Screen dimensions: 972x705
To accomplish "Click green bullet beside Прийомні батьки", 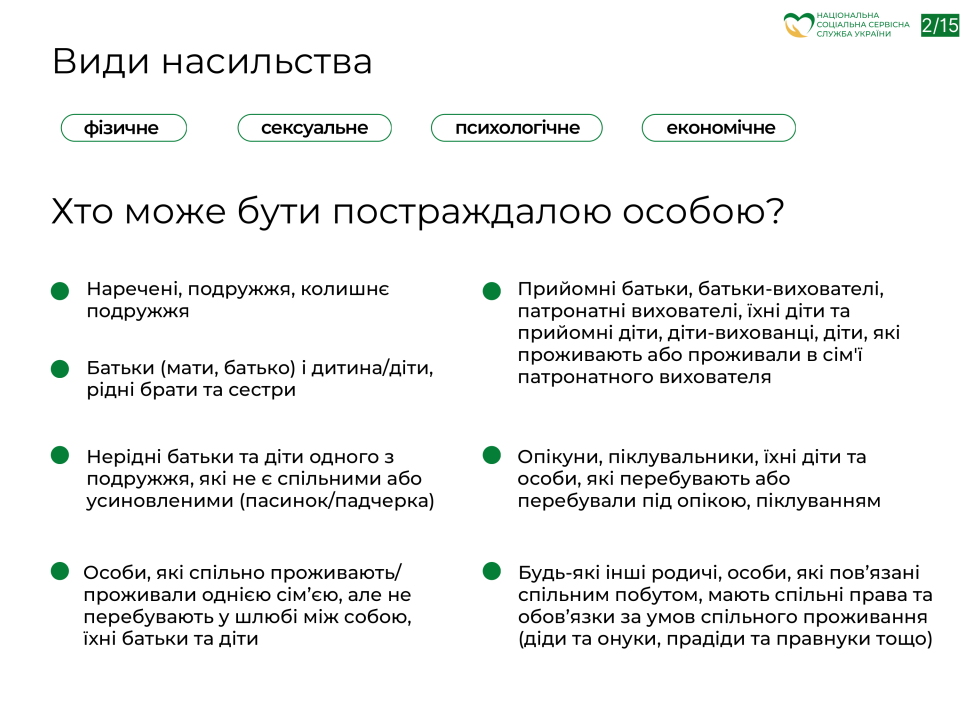I will pos(492,290).
